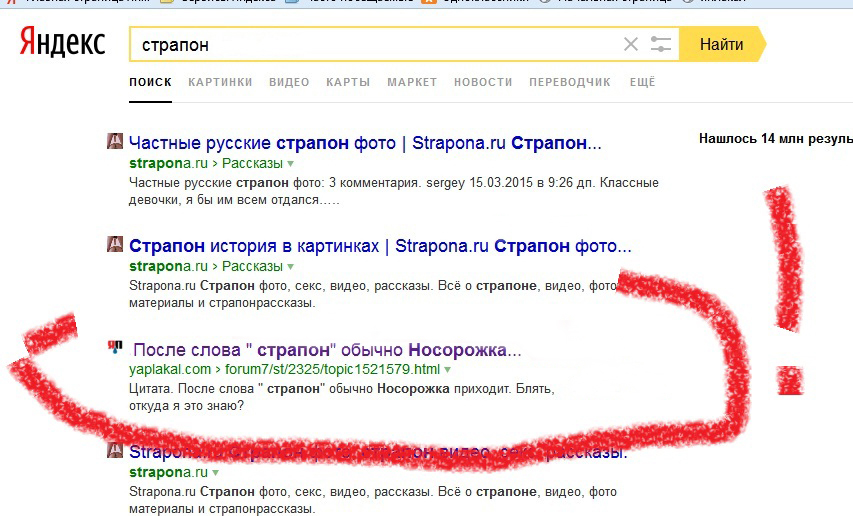
Task: Click the yaplakal.com domain link
Action: pos(170,369)
